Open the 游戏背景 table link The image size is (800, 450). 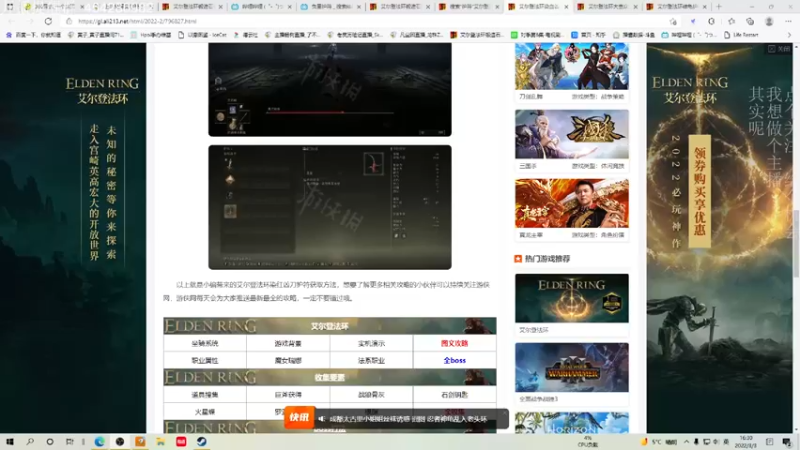pyautogui.click(x=288, y=343)
